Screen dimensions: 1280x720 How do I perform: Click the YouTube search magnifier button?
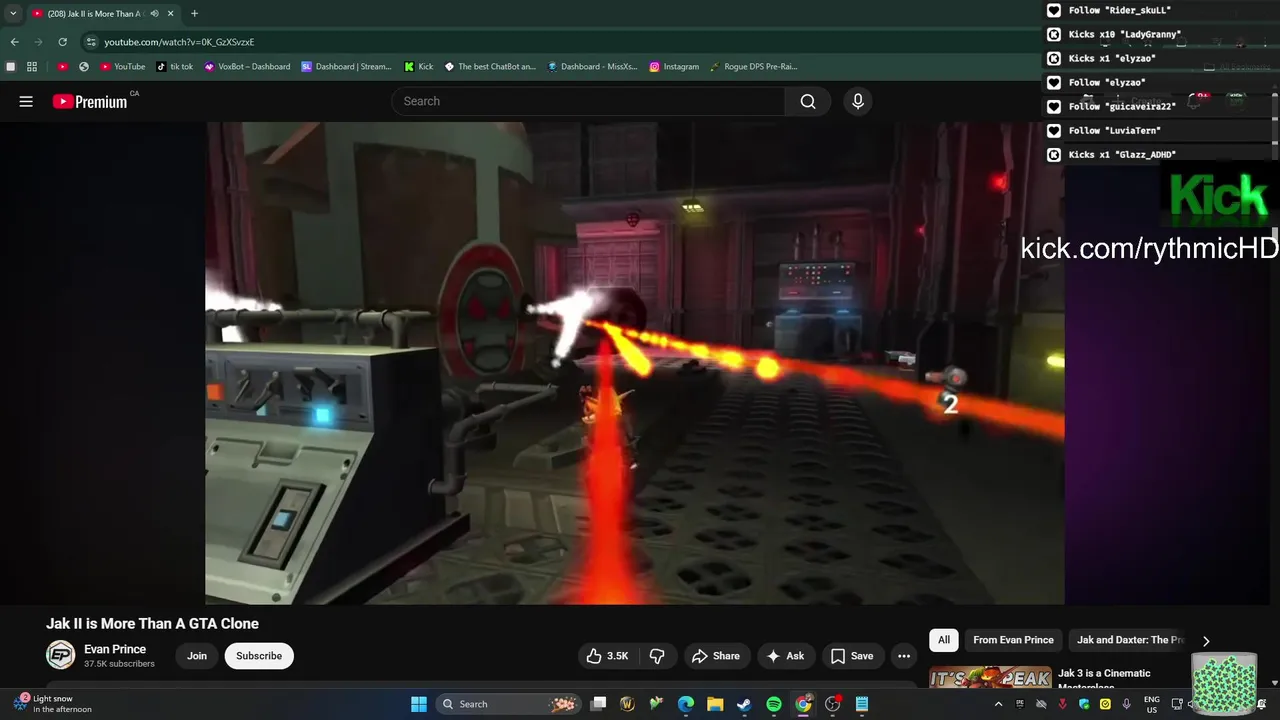pos(808,101)
